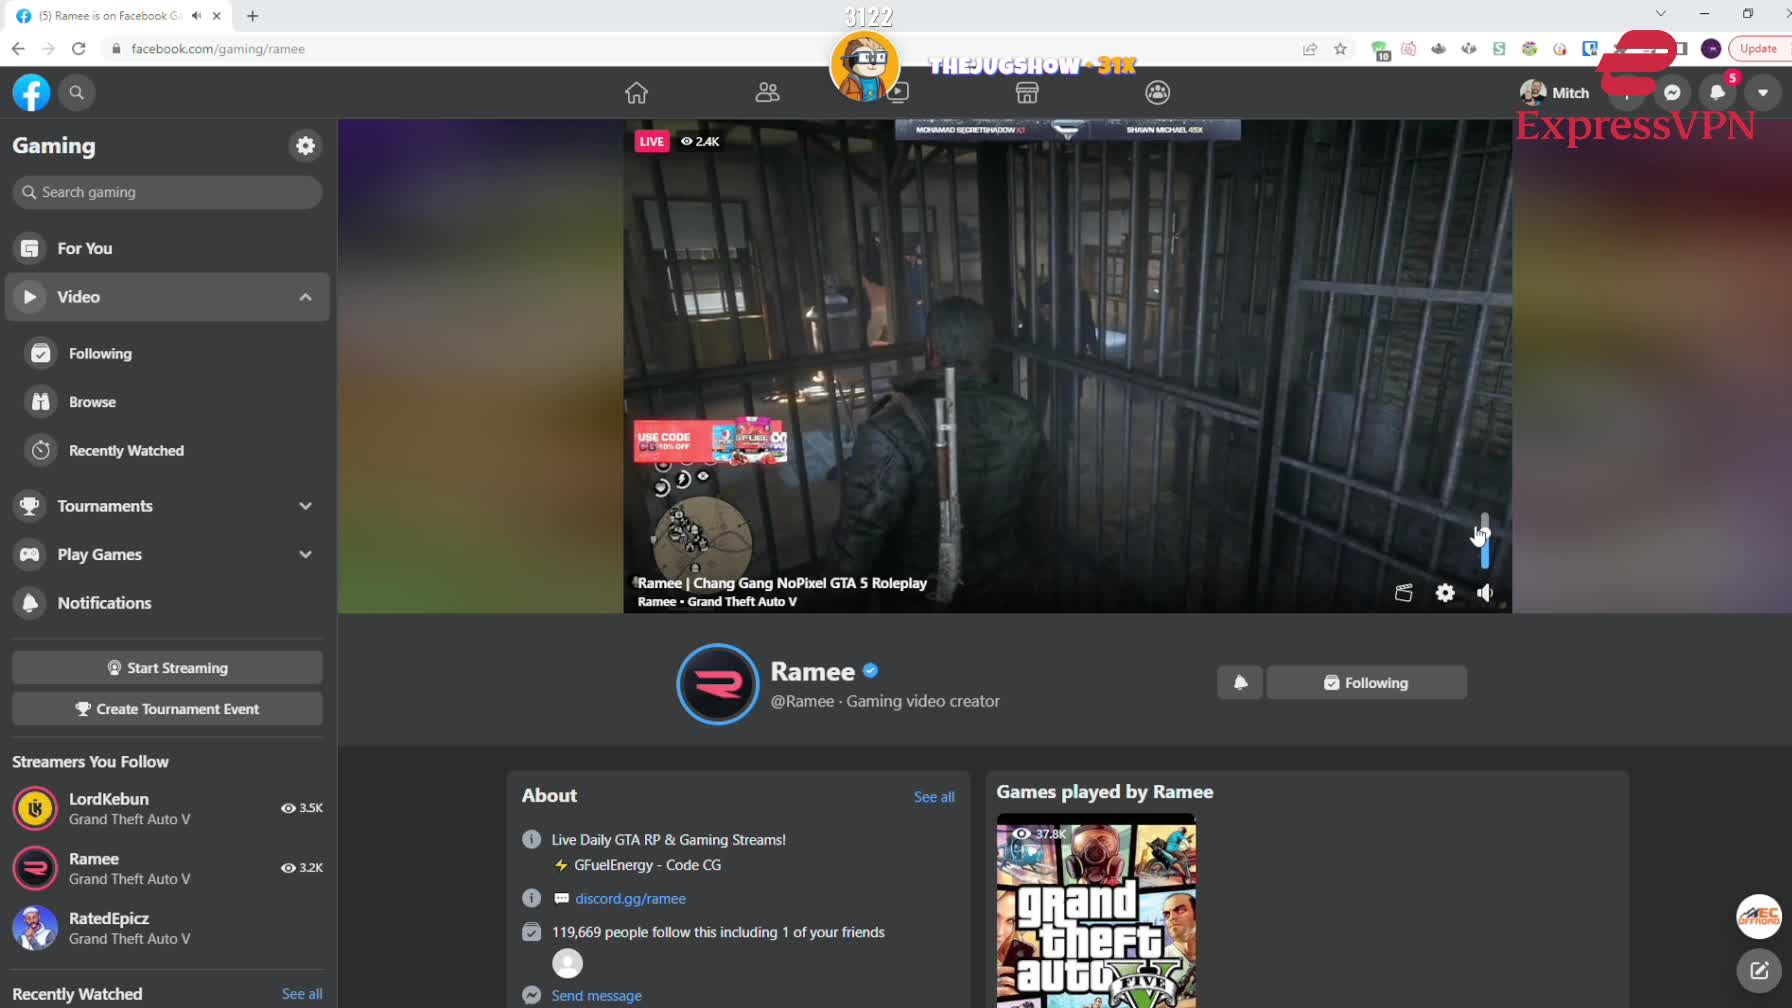Open video settings gear in the player
Screen dimensions: 1792x1008
click(x=1445, y=593)
